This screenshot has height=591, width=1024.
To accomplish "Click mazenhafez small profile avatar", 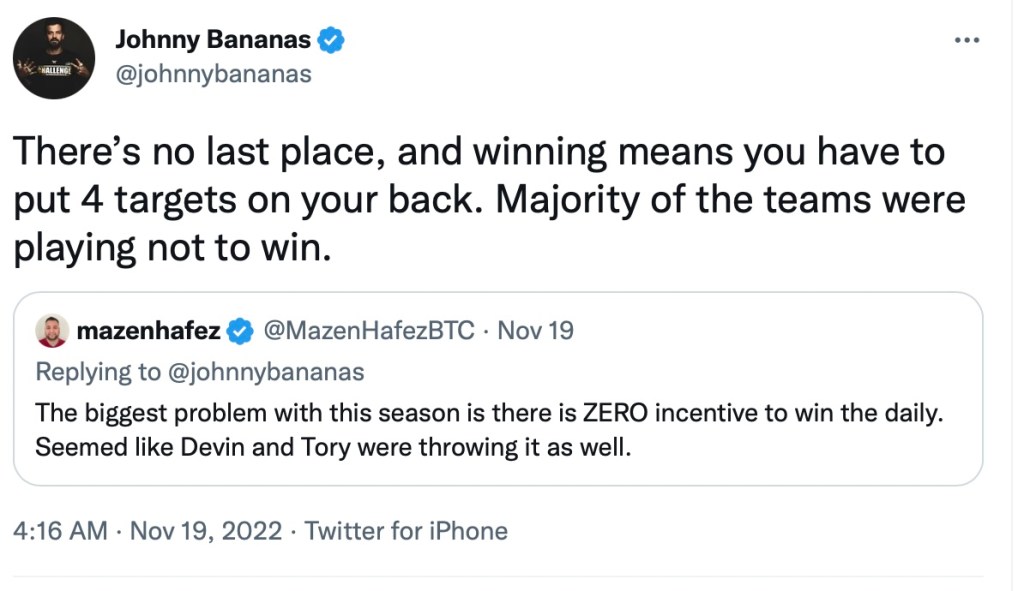I will tap(52, 331).
